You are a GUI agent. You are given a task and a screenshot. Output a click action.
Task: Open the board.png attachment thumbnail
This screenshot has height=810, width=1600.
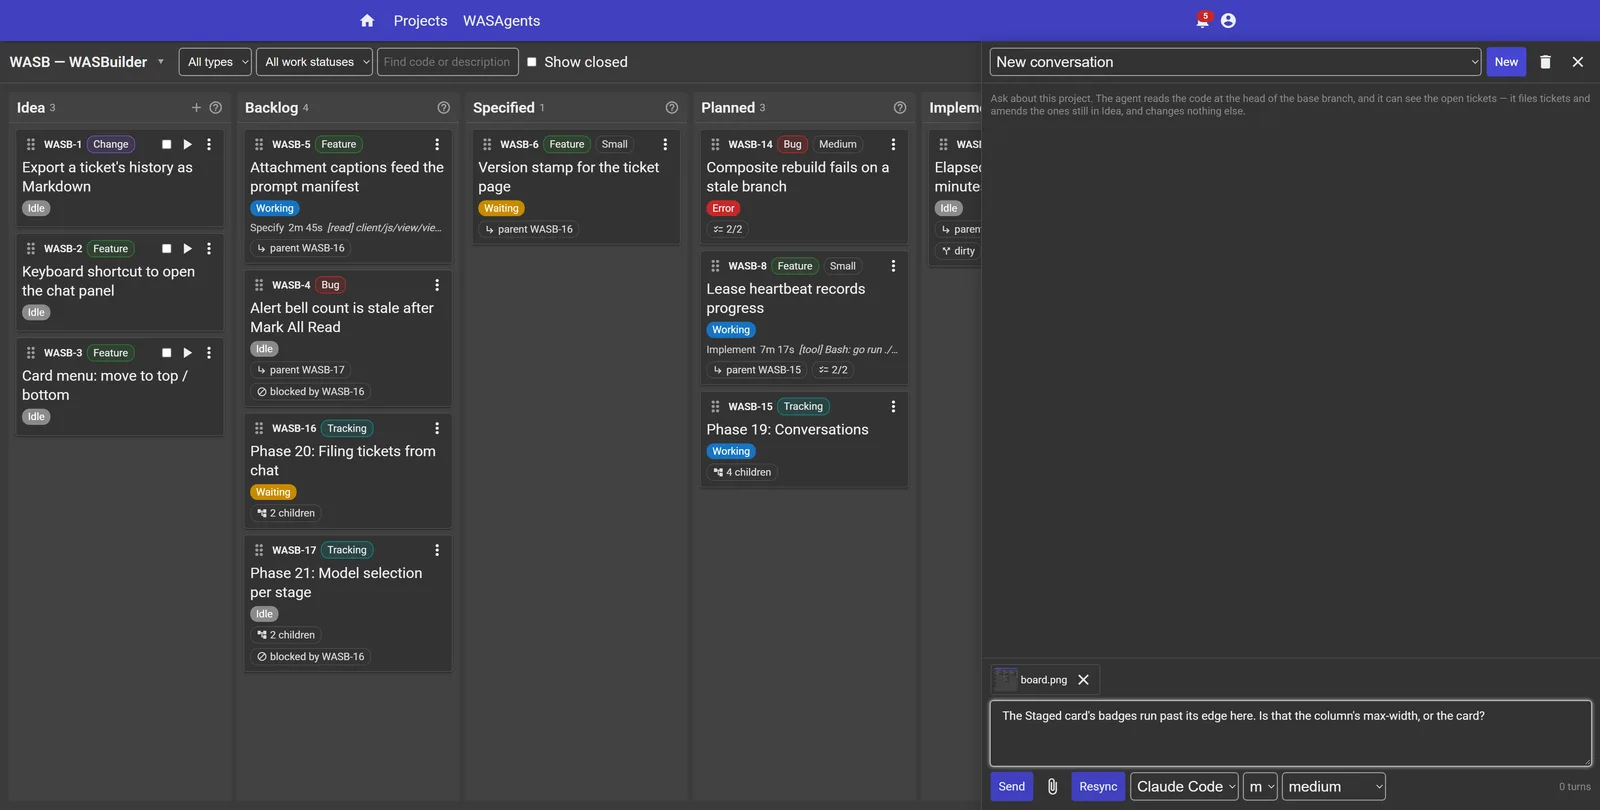click(x=1006, y=680)
